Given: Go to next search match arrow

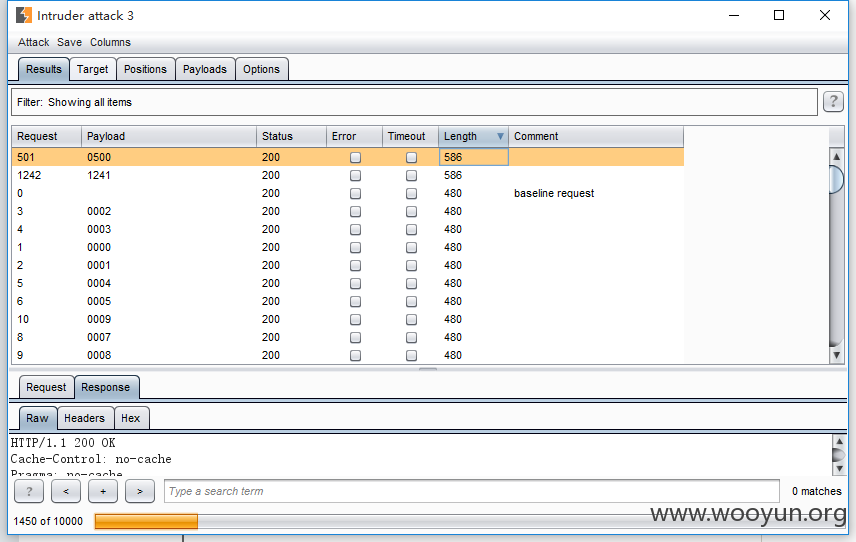Looking at the screenshot, I should 140,491.
